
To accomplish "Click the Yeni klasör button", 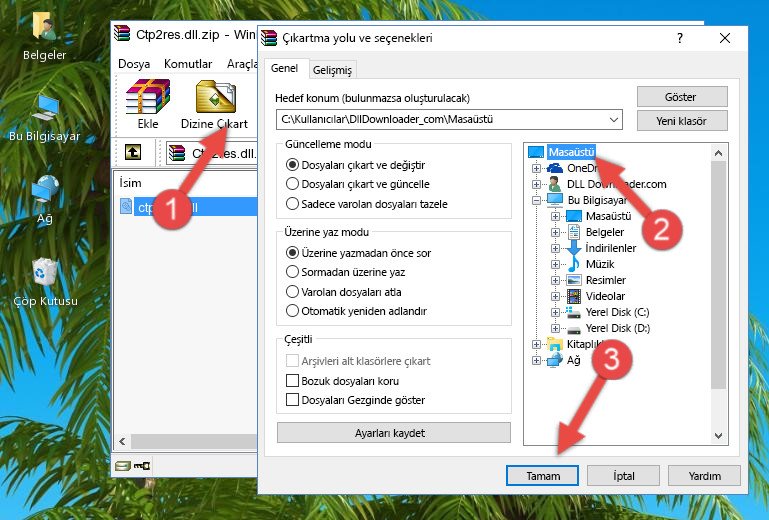I will tap(682, 121).
